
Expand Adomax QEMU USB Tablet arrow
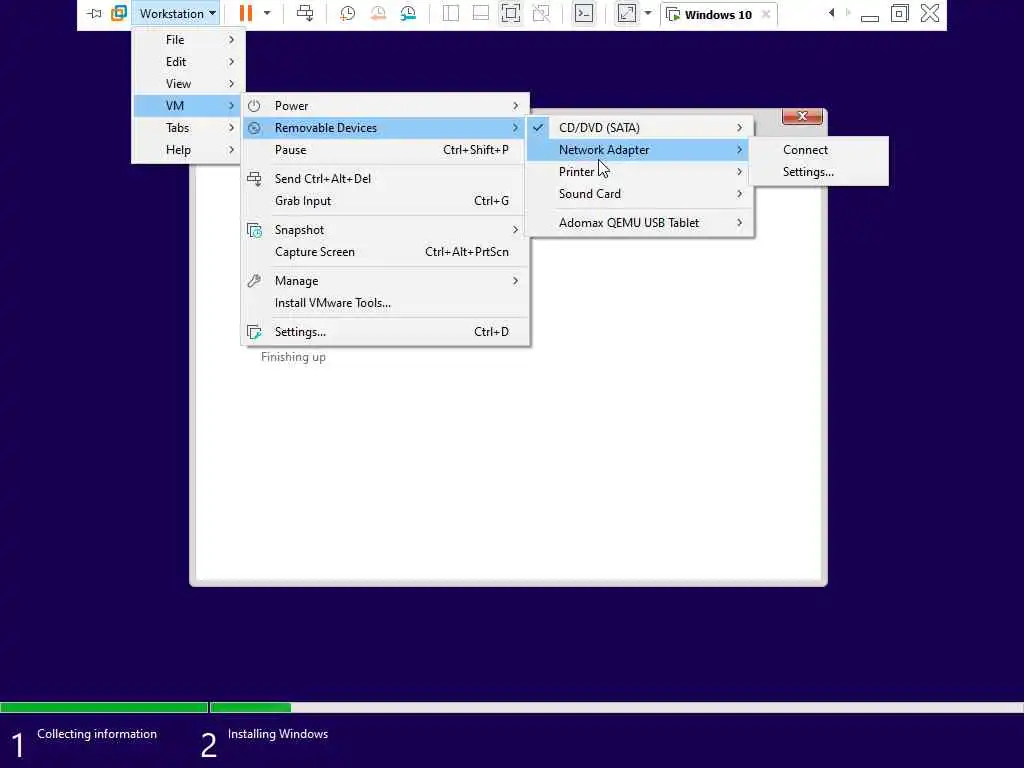click(x=739, y=223)
